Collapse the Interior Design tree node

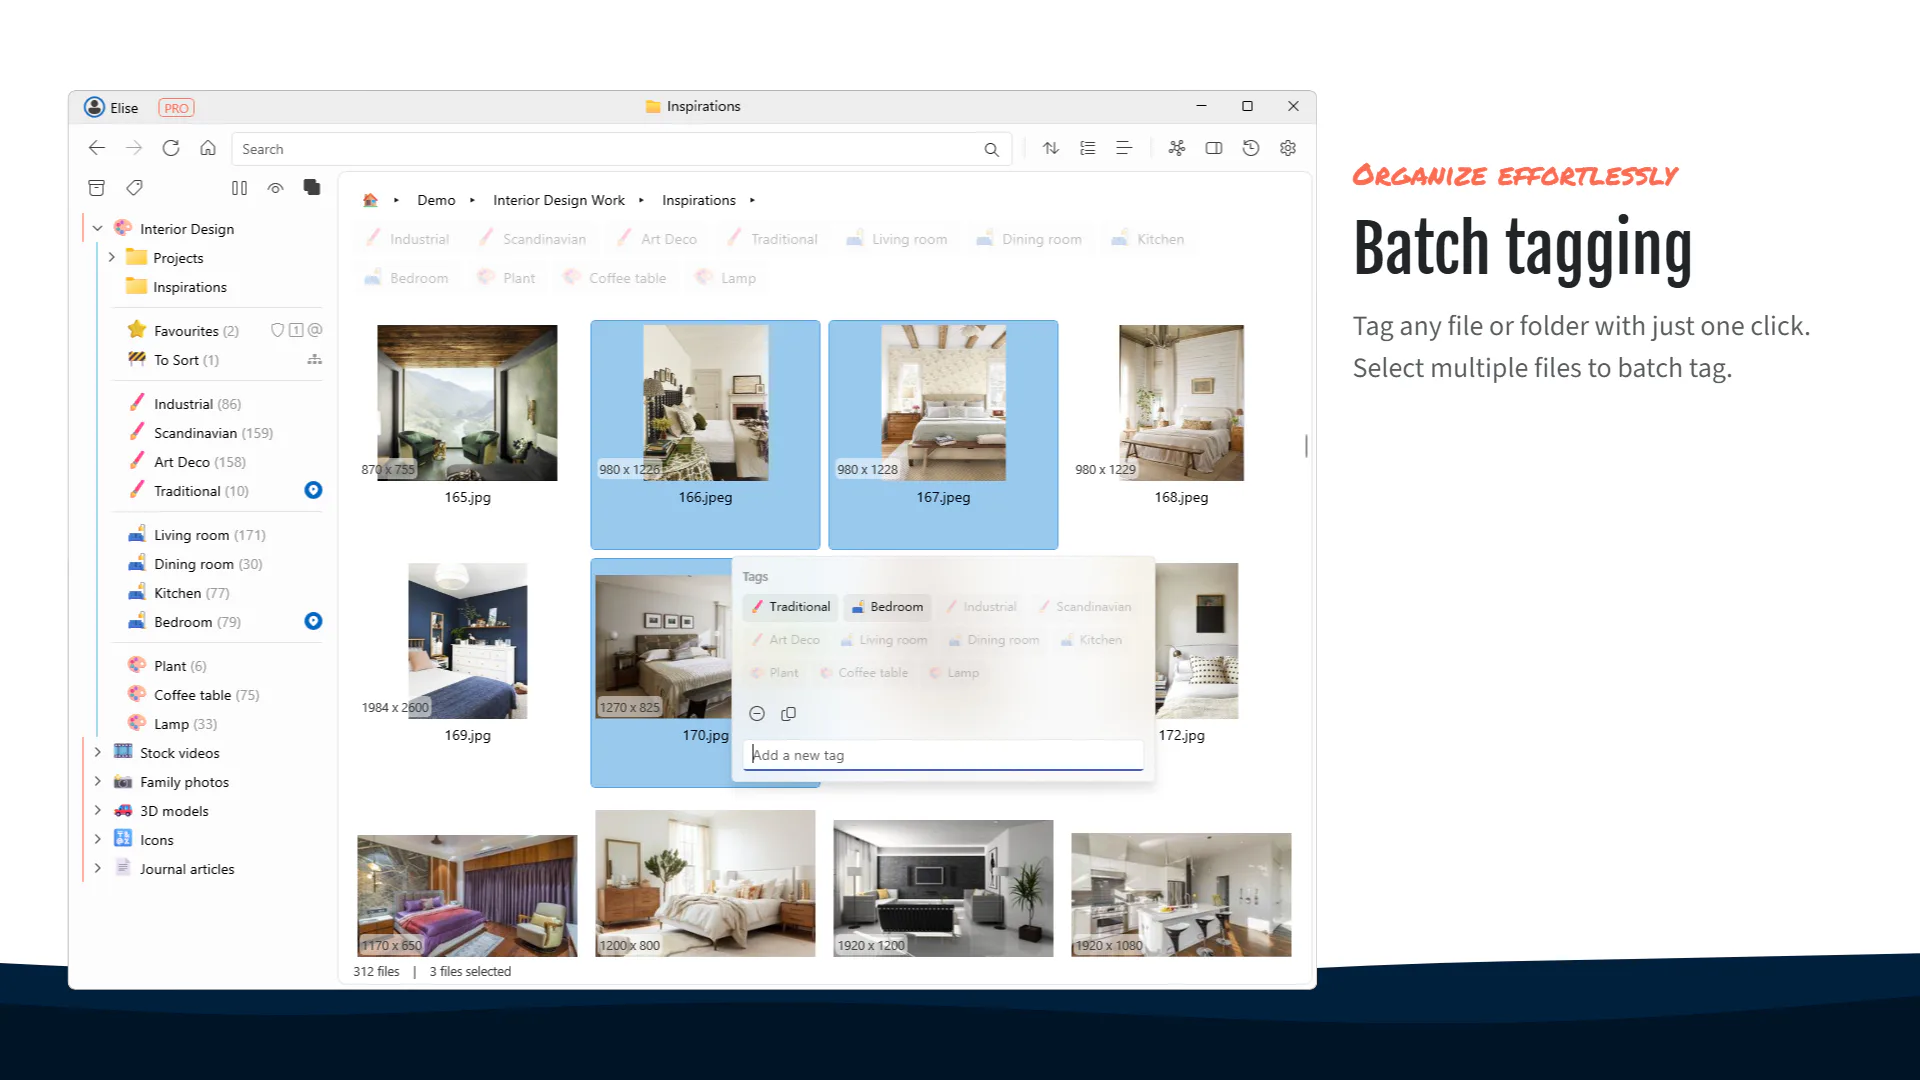tap(97, 229)
